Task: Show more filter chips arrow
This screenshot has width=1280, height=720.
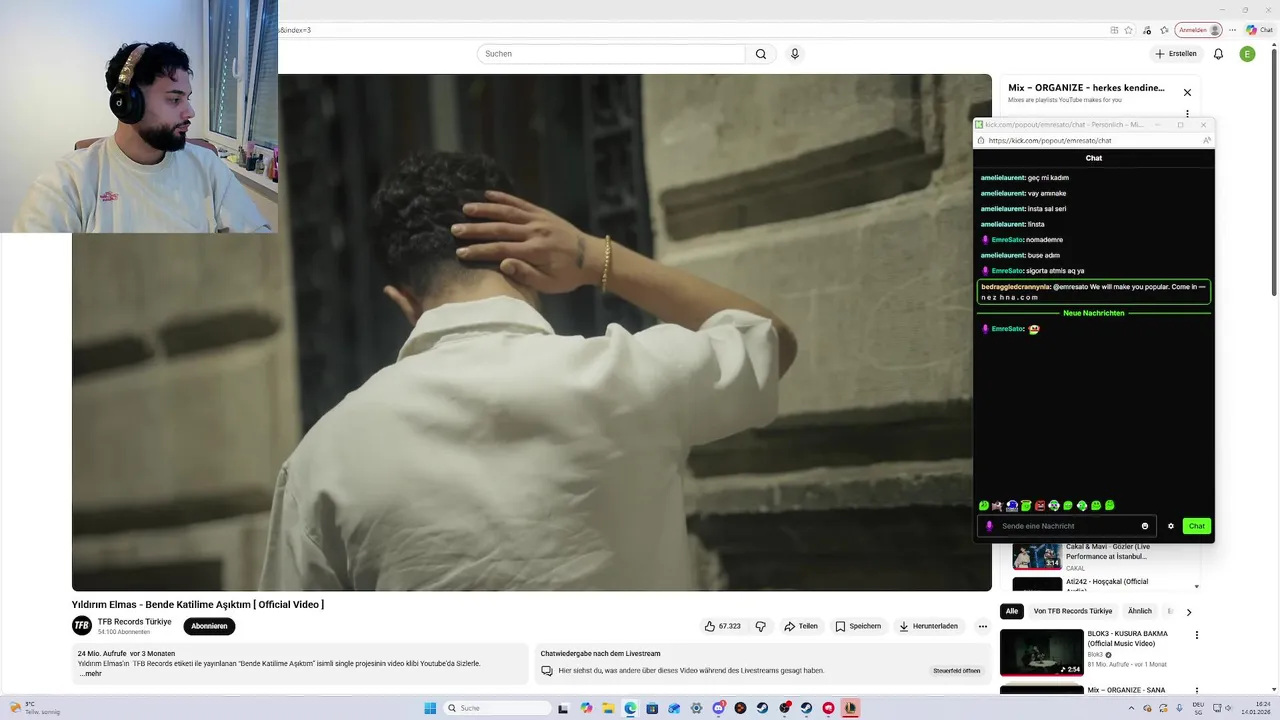Action: (1189, 612)
